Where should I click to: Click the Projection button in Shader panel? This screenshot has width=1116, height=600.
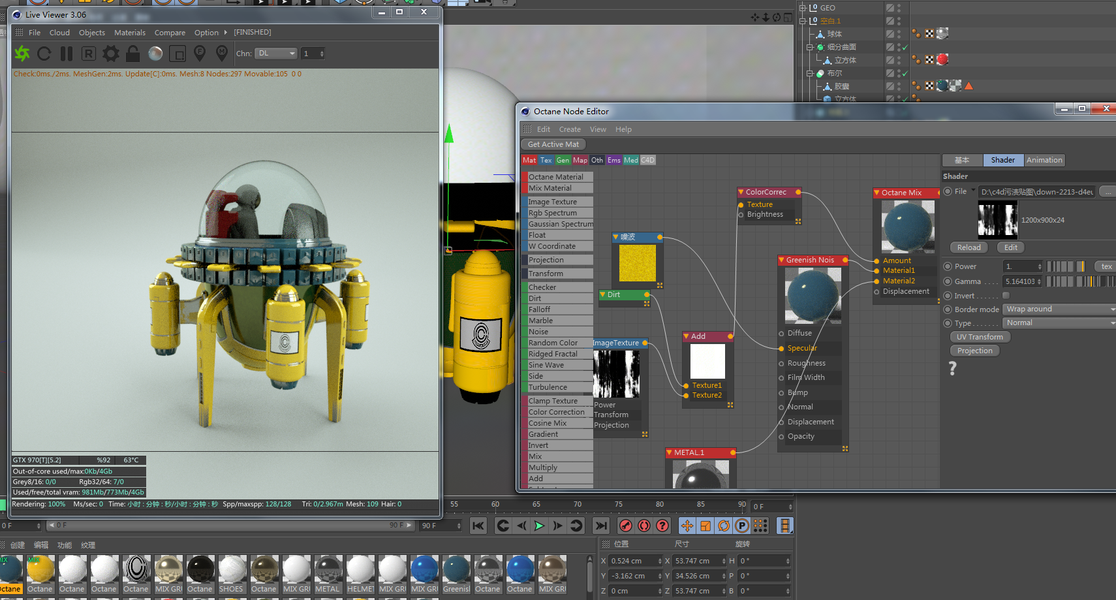point(974,351)
